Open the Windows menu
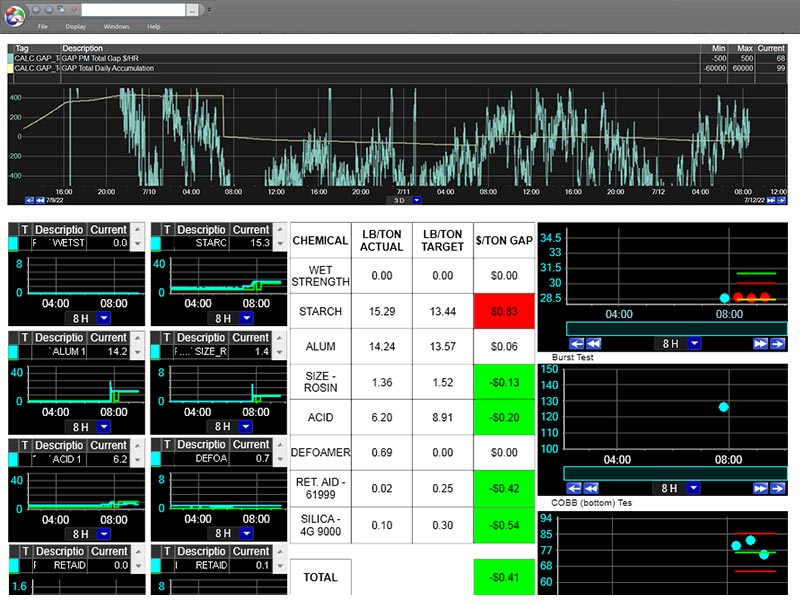800x604 pixels. click(x=116, y=27)
